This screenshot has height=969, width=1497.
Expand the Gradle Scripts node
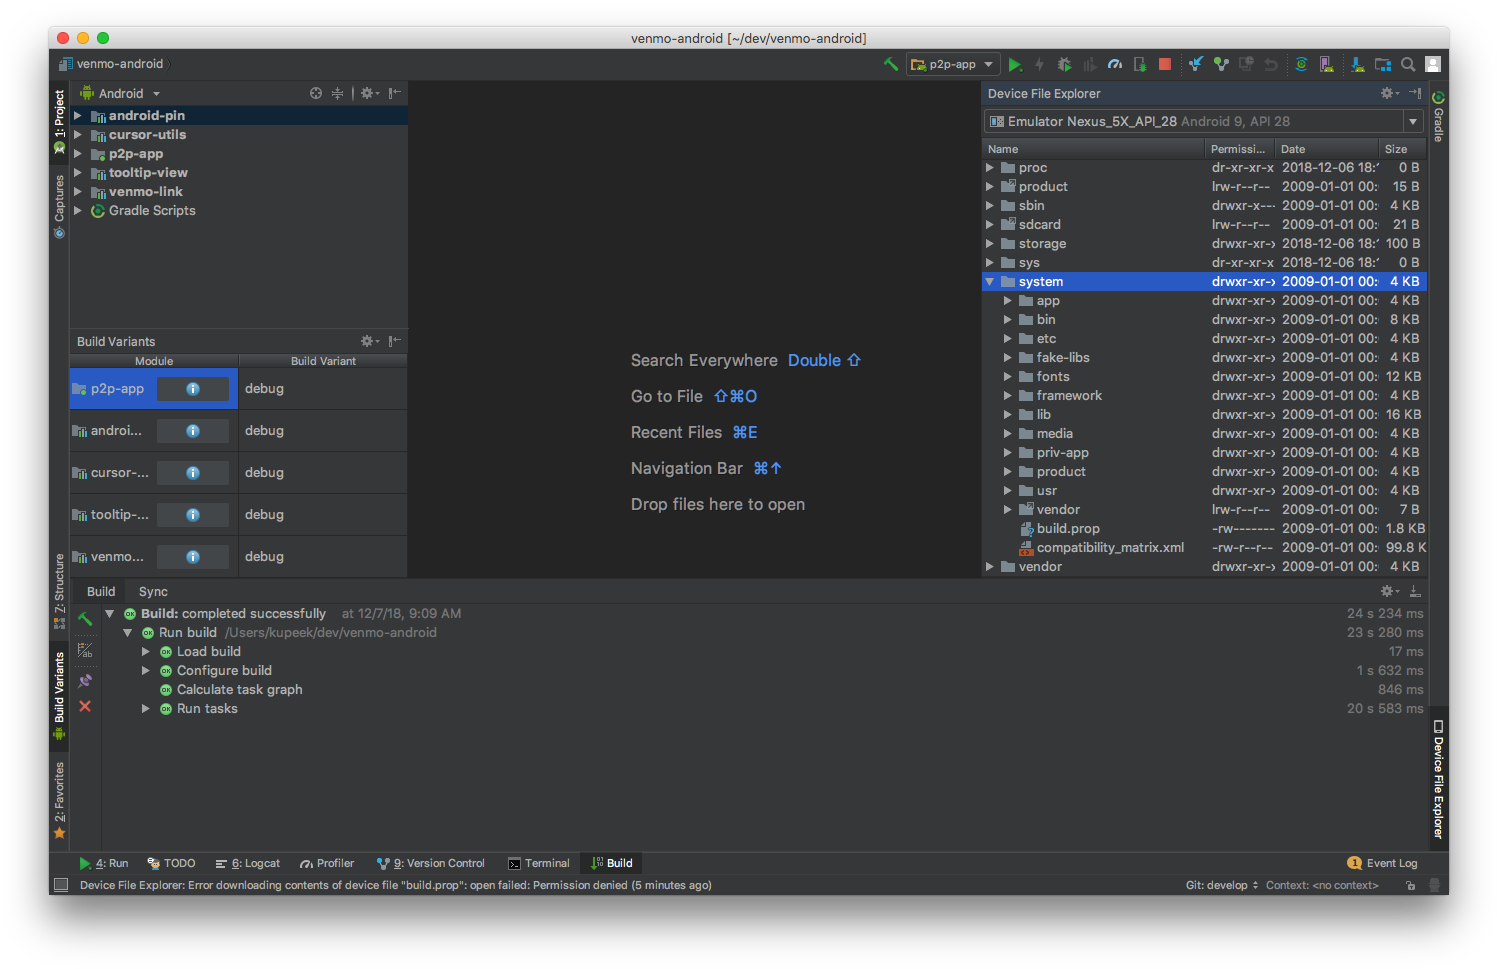pos(77,211)
